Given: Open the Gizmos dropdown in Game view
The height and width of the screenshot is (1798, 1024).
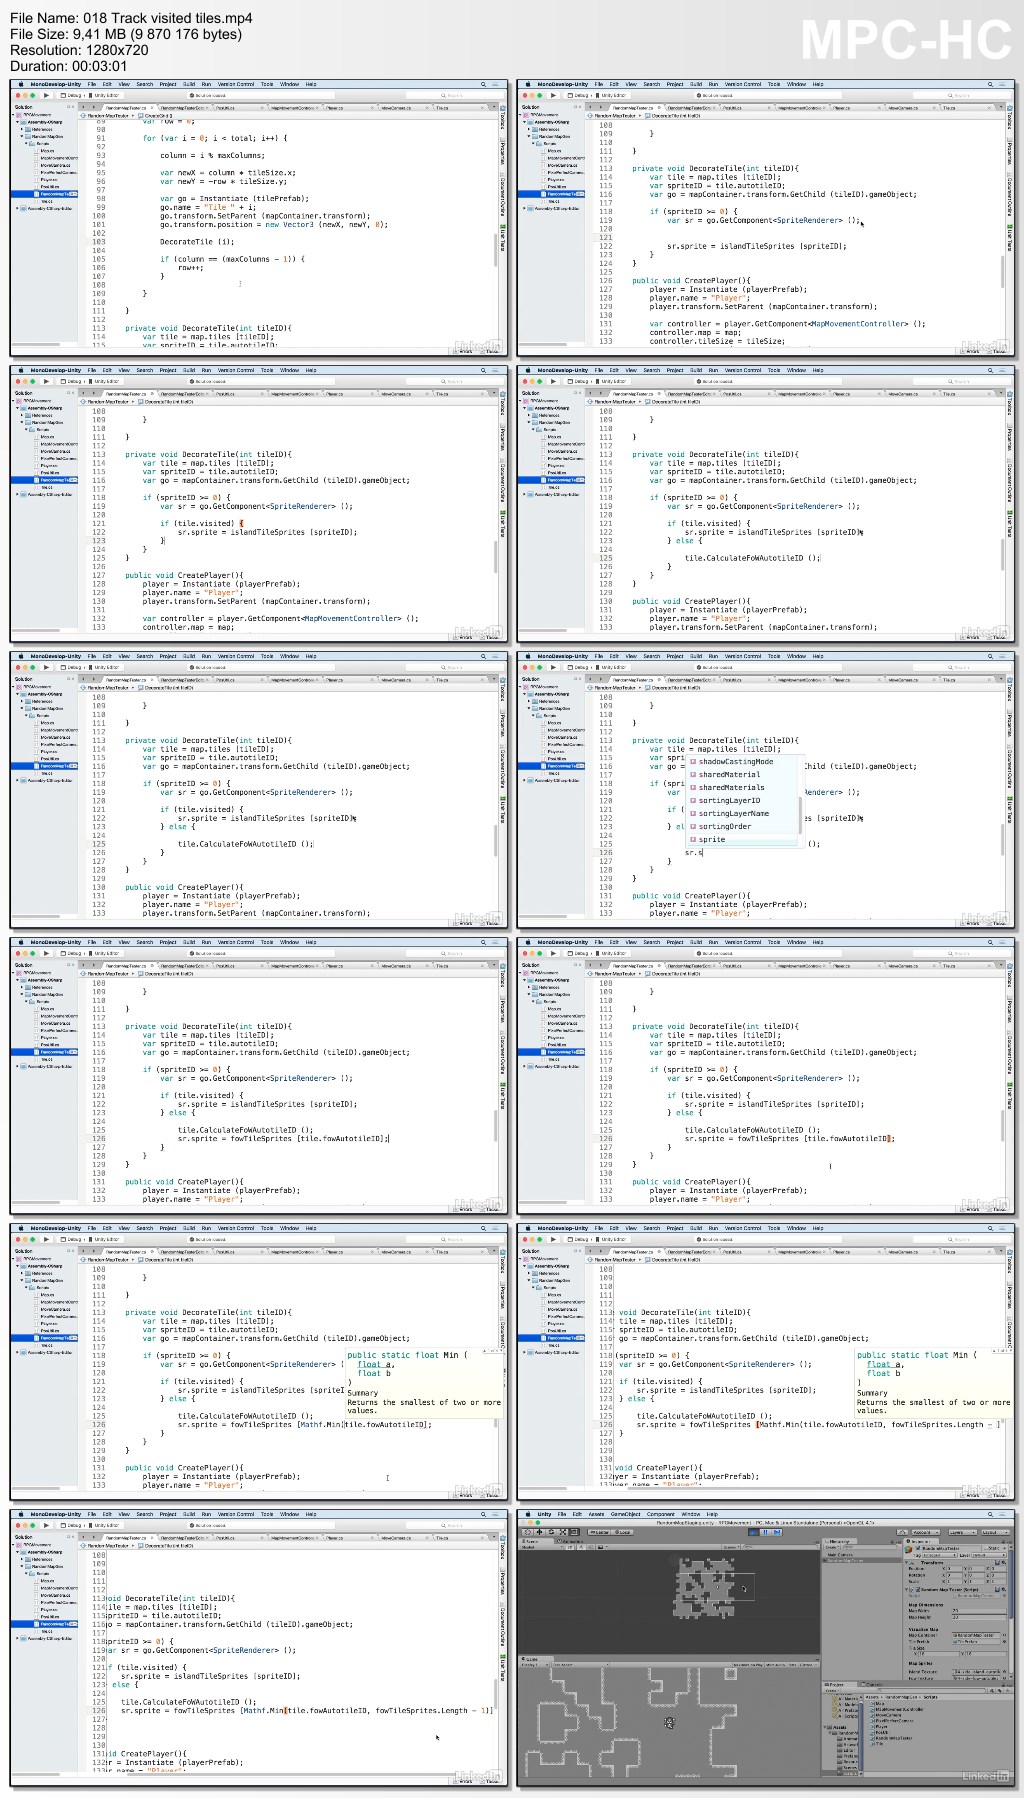Looking at the screenshot, I should pyautogui.click(x=809, y=1665).
